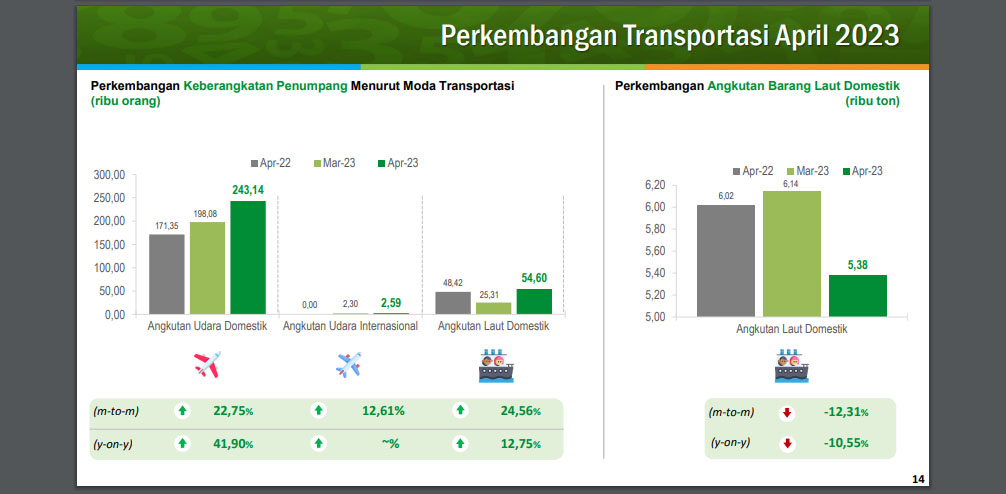Click the (ribu orang) unit label
The height and width of the screenshot is (494, 1006).
click(126, 101)
